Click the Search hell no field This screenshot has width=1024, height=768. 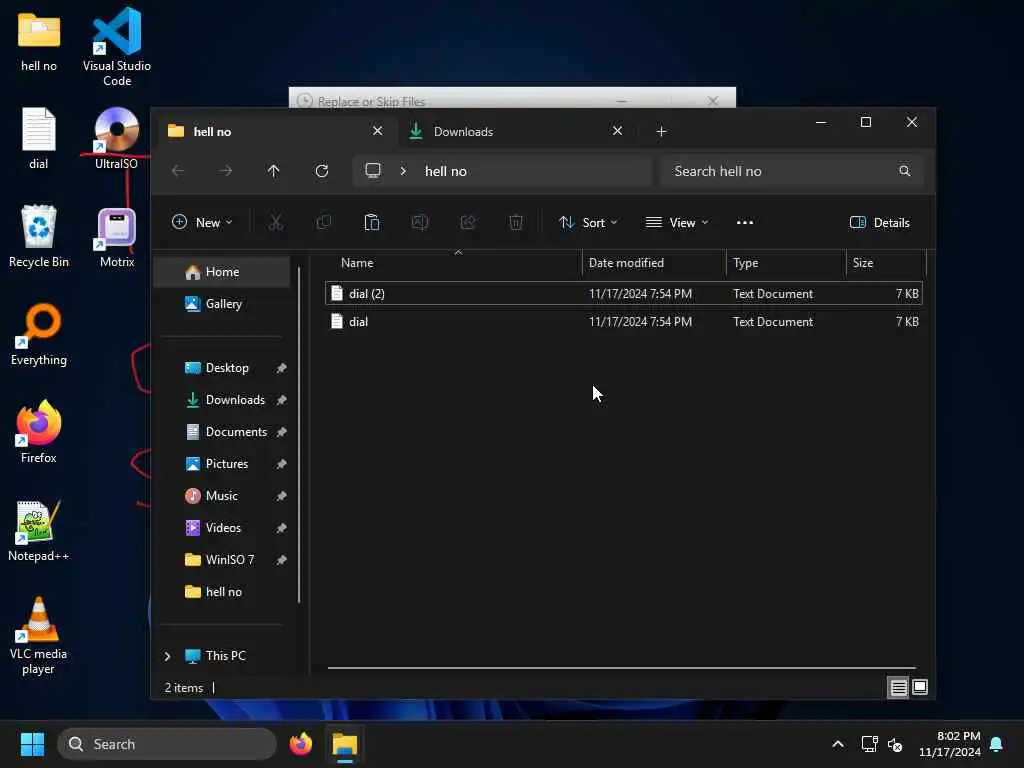tap(792, 171)
